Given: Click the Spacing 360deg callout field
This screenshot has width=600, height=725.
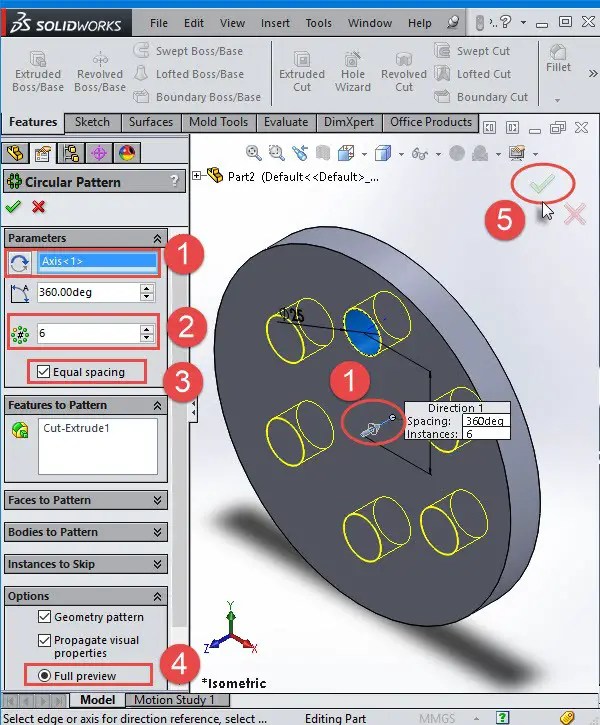Looking at the screenshot, I should click(486, 421).
